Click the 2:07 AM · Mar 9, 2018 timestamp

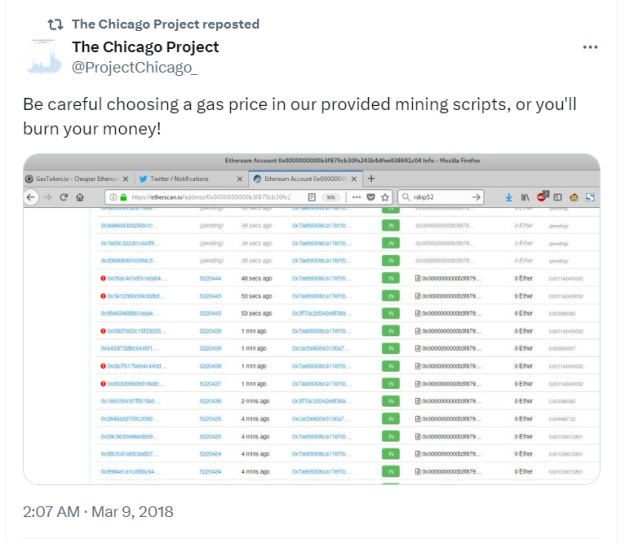pos(98,512)
